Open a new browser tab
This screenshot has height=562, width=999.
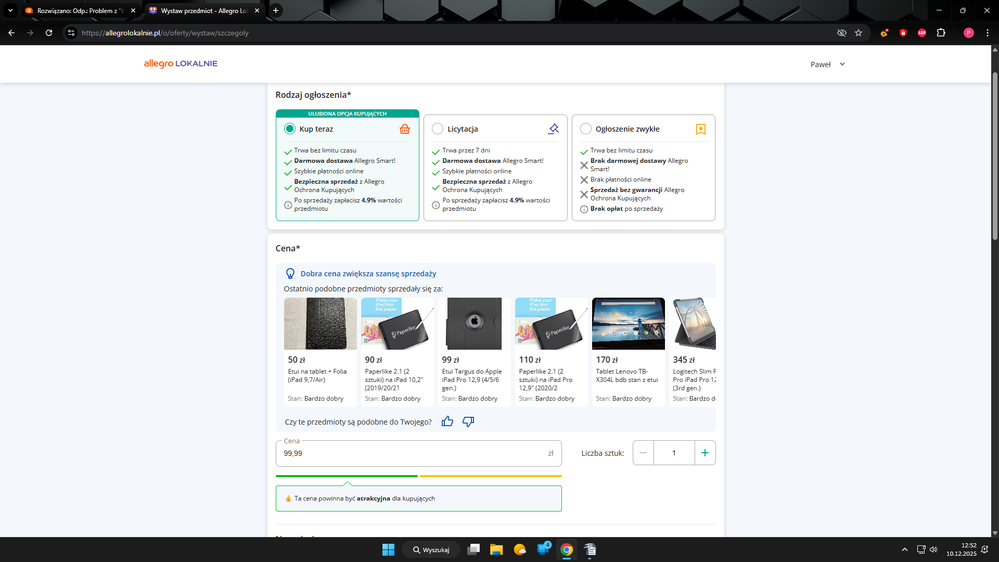pyautogui.click(x=276, y=10)
